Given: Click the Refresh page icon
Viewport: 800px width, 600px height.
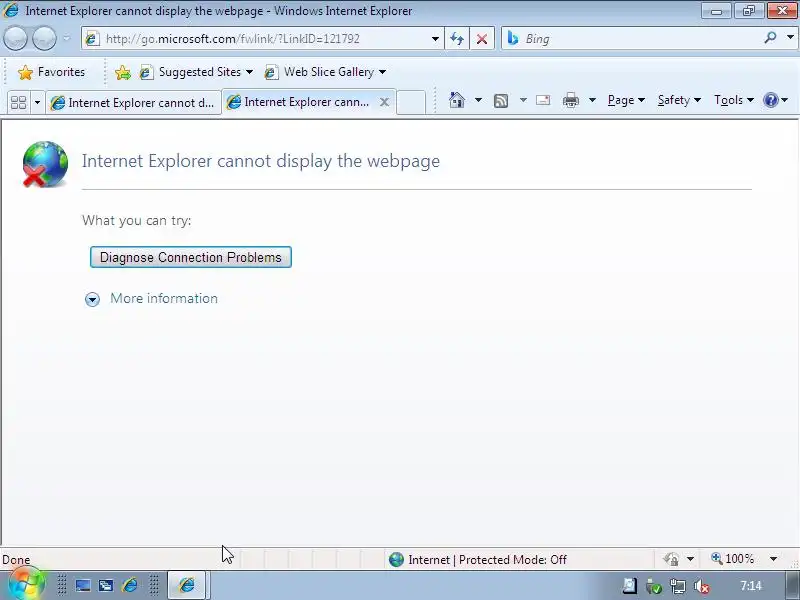Looking at the screenshot, I should tap(457, 39).
